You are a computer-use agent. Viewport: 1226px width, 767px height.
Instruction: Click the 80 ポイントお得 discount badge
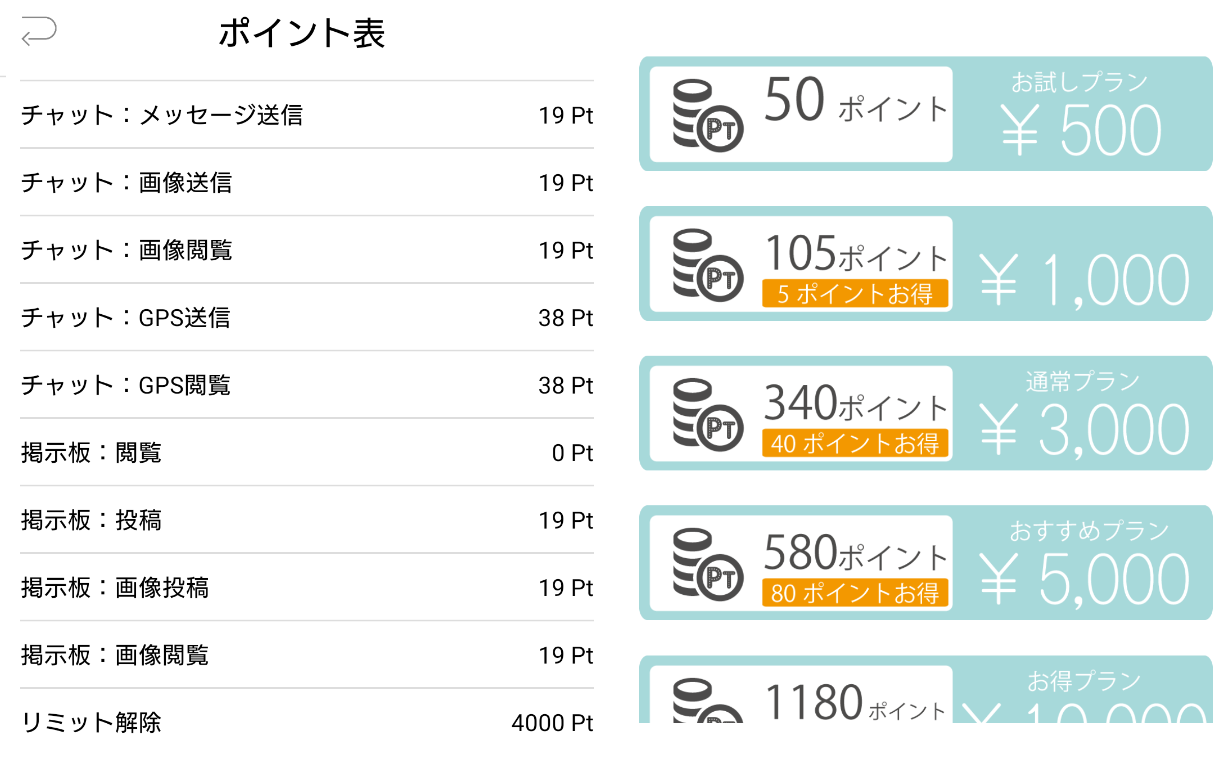click(x=856, y=592)
